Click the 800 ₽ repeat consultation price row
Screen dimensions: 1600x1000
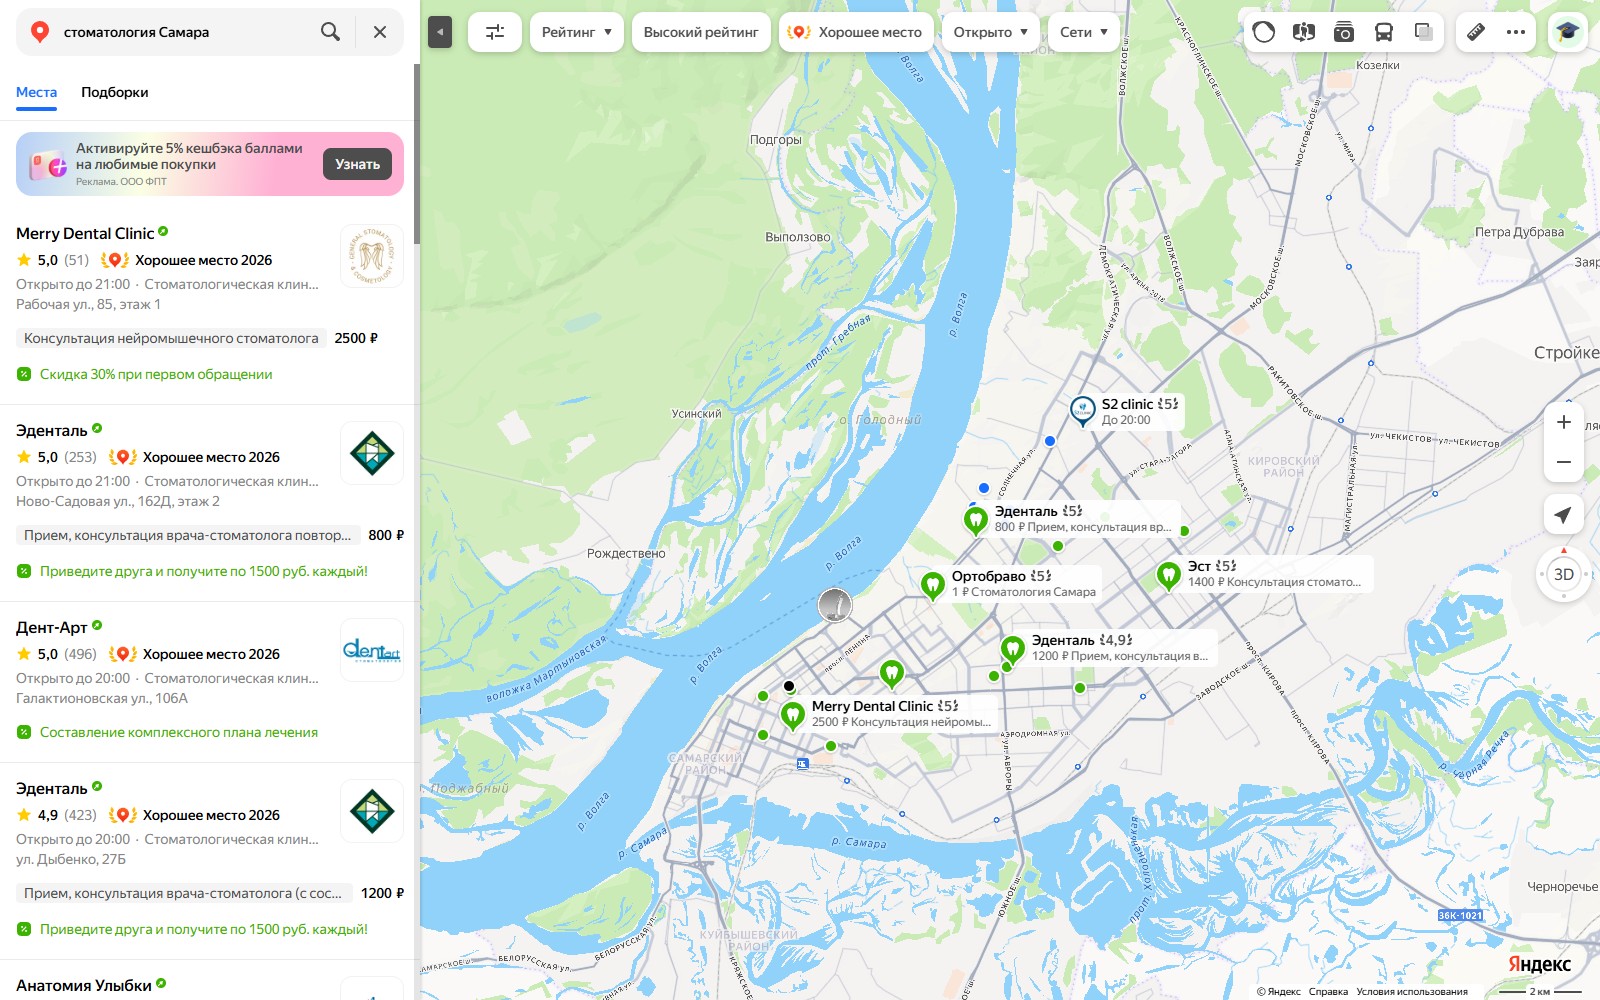point(210,535)
